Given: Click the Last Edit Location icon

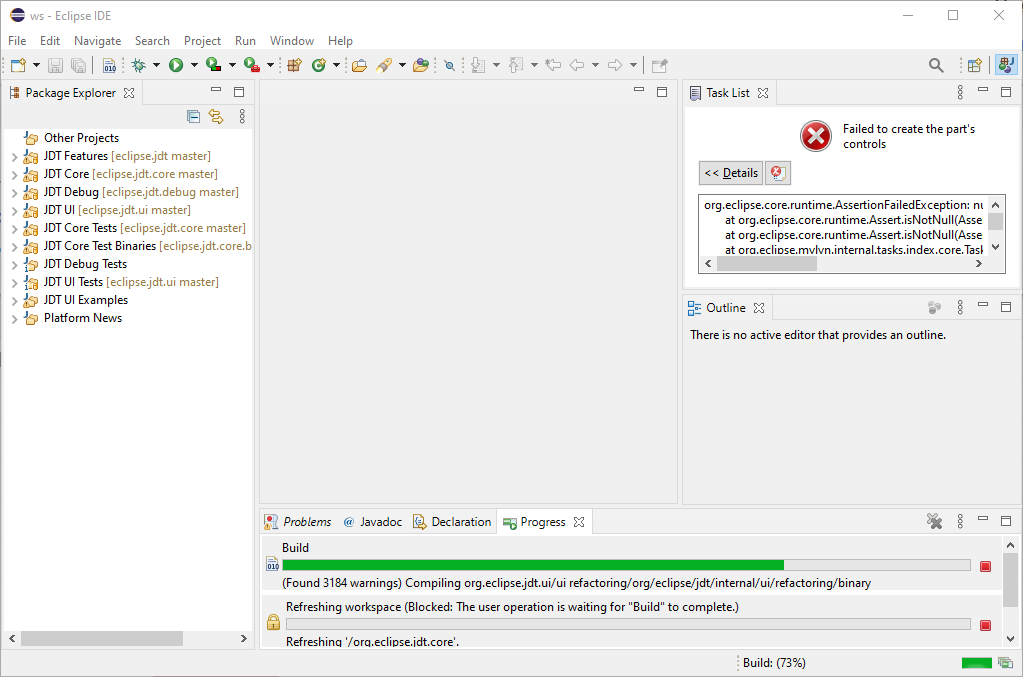Looking at the screenshot, I should pyautogui.click(x=553, y=65).
